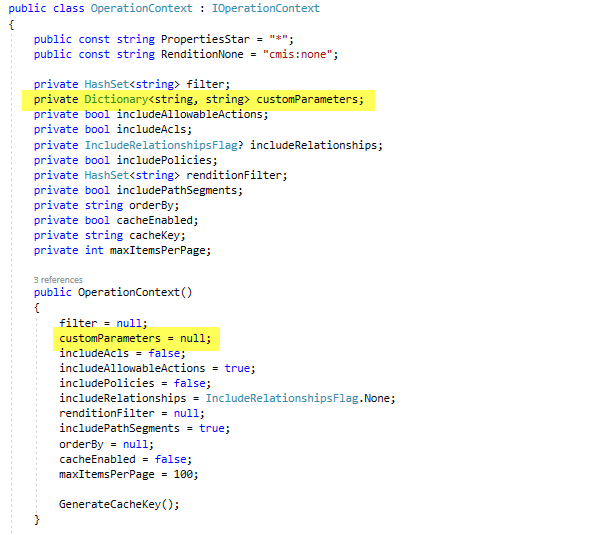605x535 pixels.
Task: Click 'maxItemsPerPage = 100;' assignment
Action: point(128,474)
